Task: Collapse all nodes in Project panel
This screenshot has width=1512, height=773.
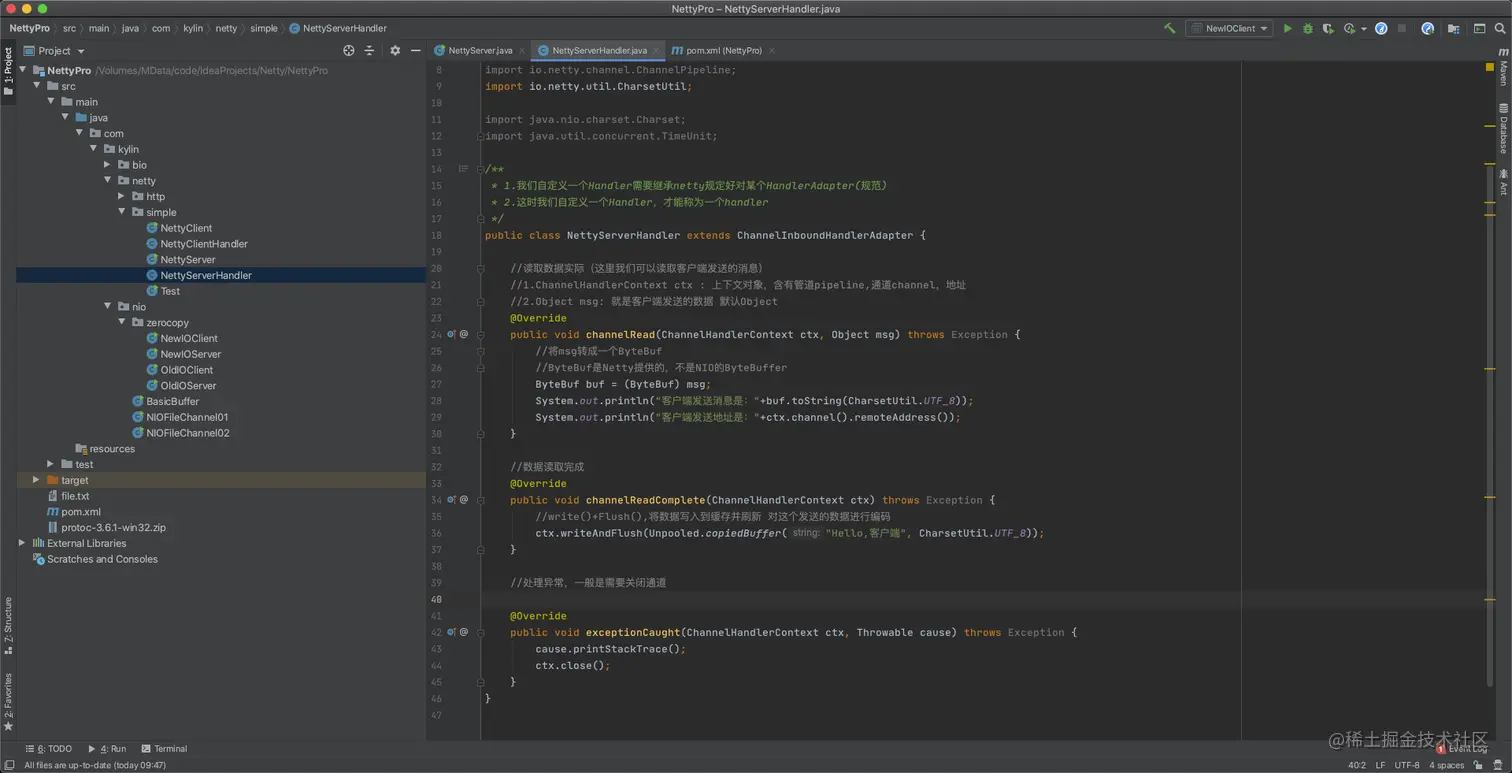Action: tap(369, 50)
